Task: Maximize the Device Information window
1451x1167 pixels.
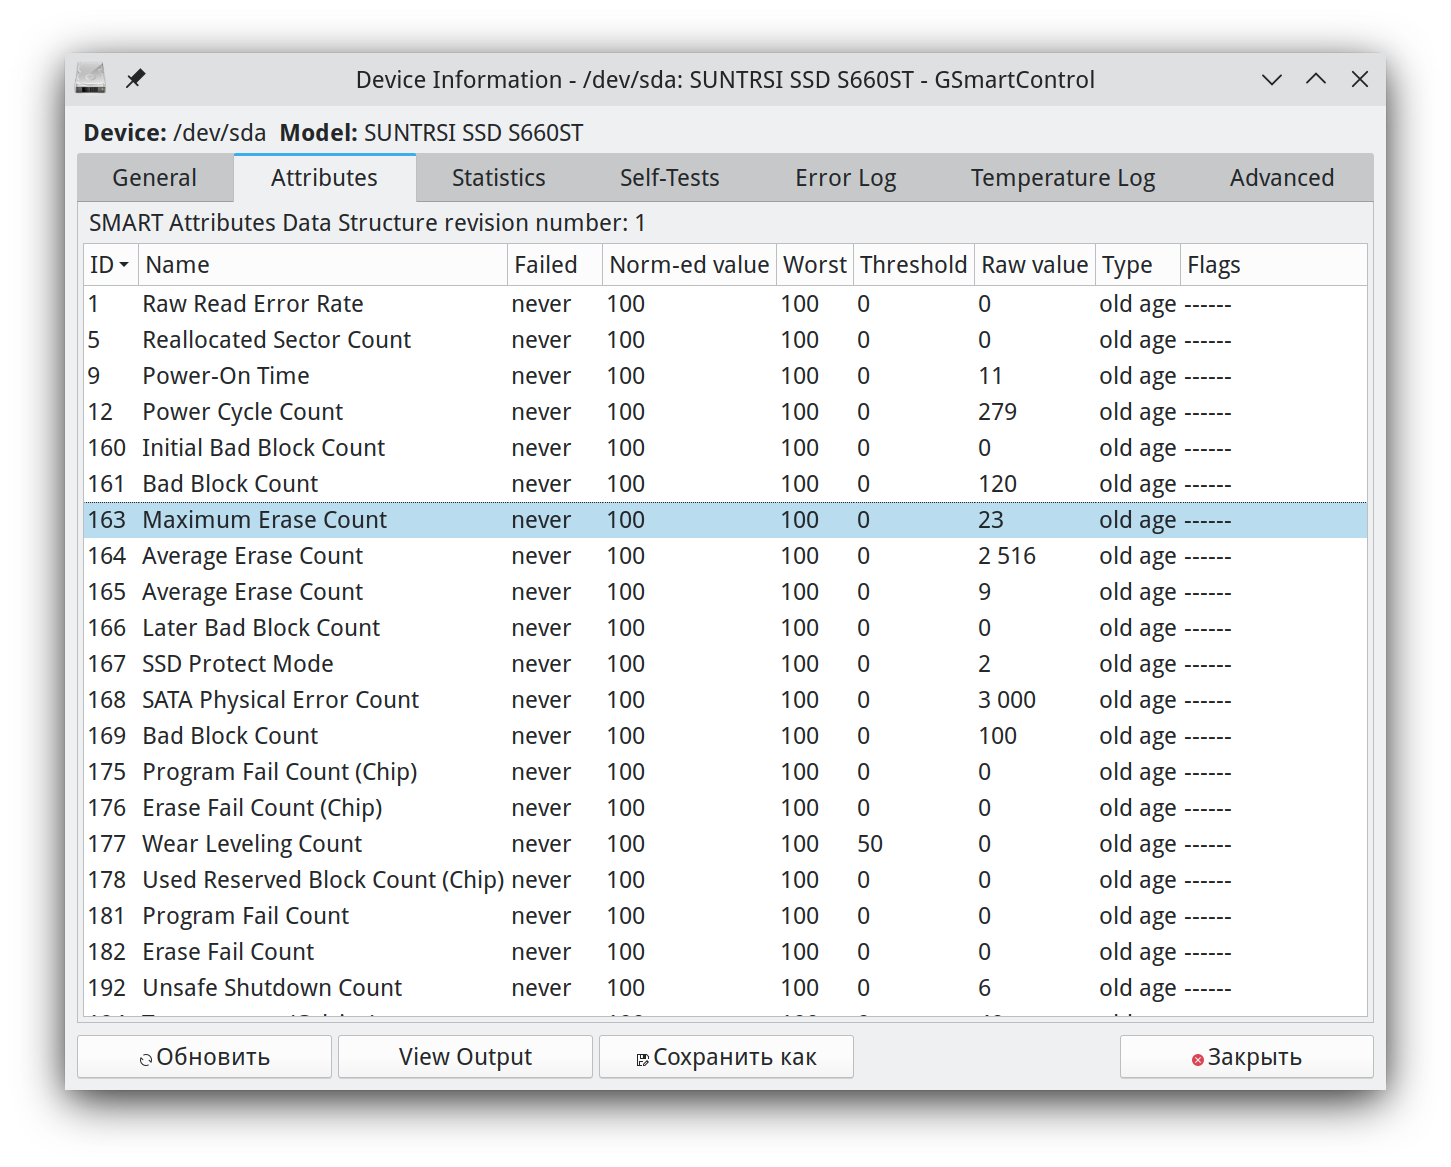Action: 1316,80
